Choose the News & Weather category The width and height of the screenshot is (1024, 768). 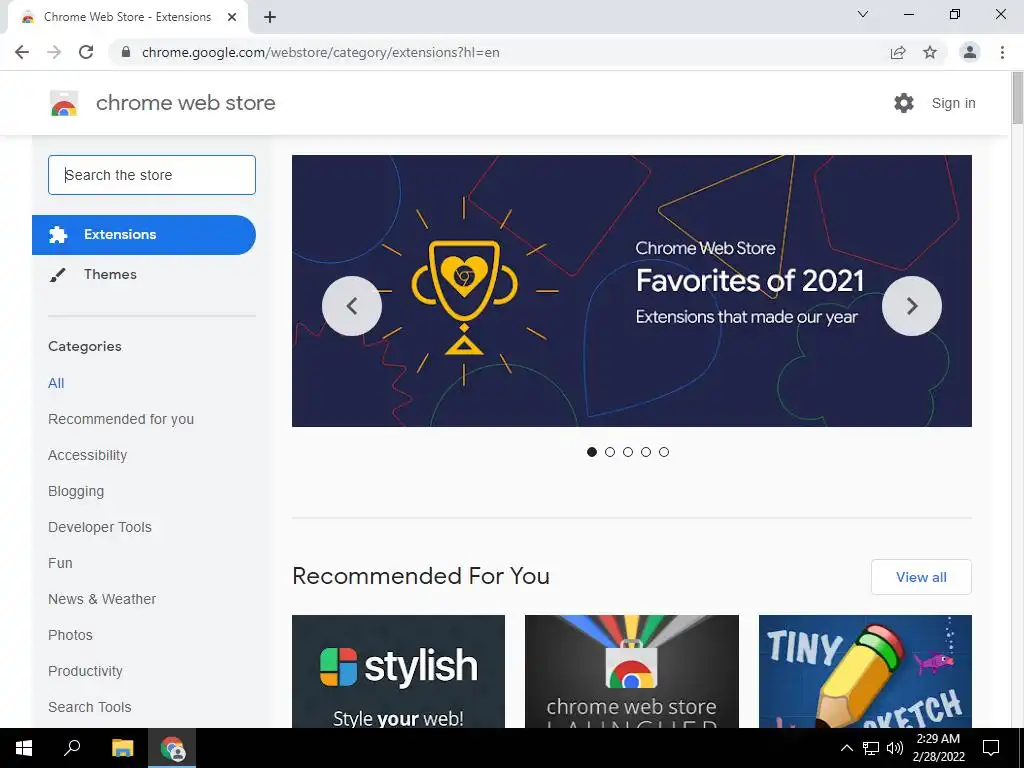click(102, 599)
